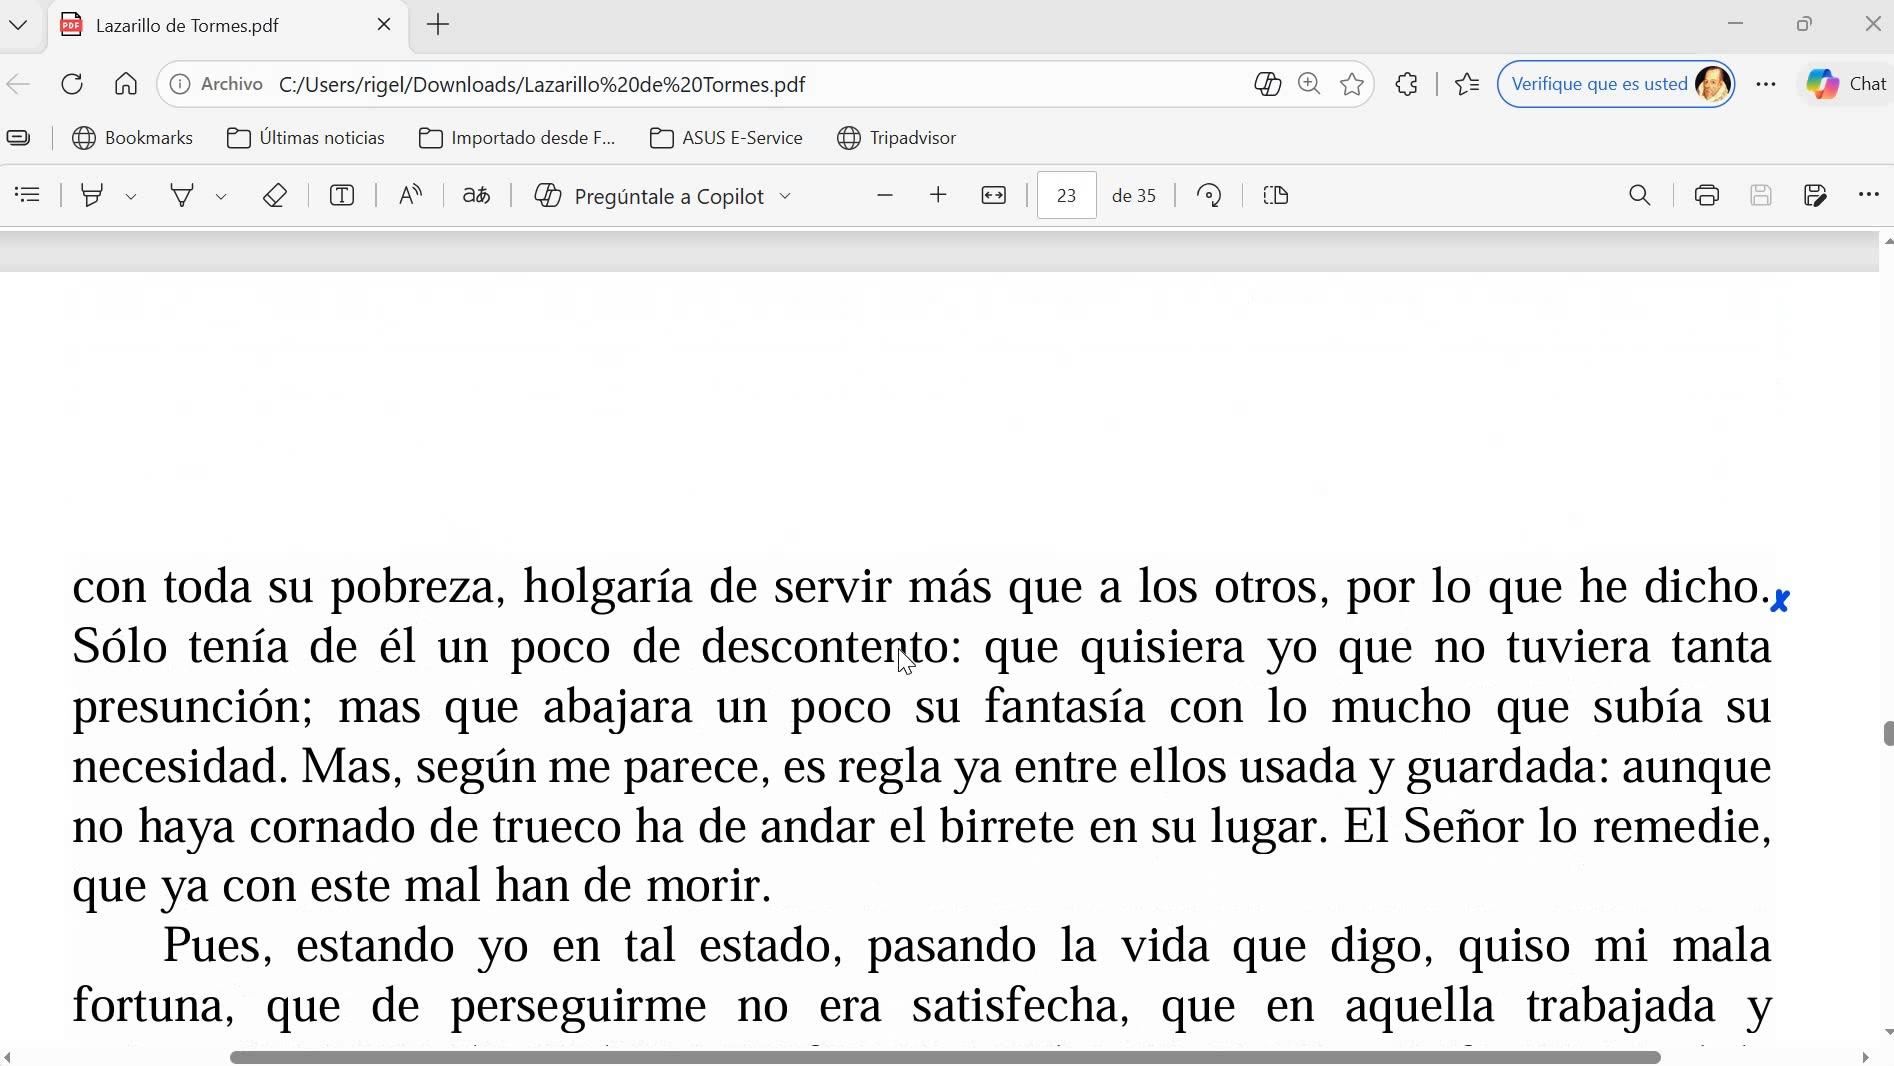Go to the home page
1894x1066 pixels.
(126, 84)
